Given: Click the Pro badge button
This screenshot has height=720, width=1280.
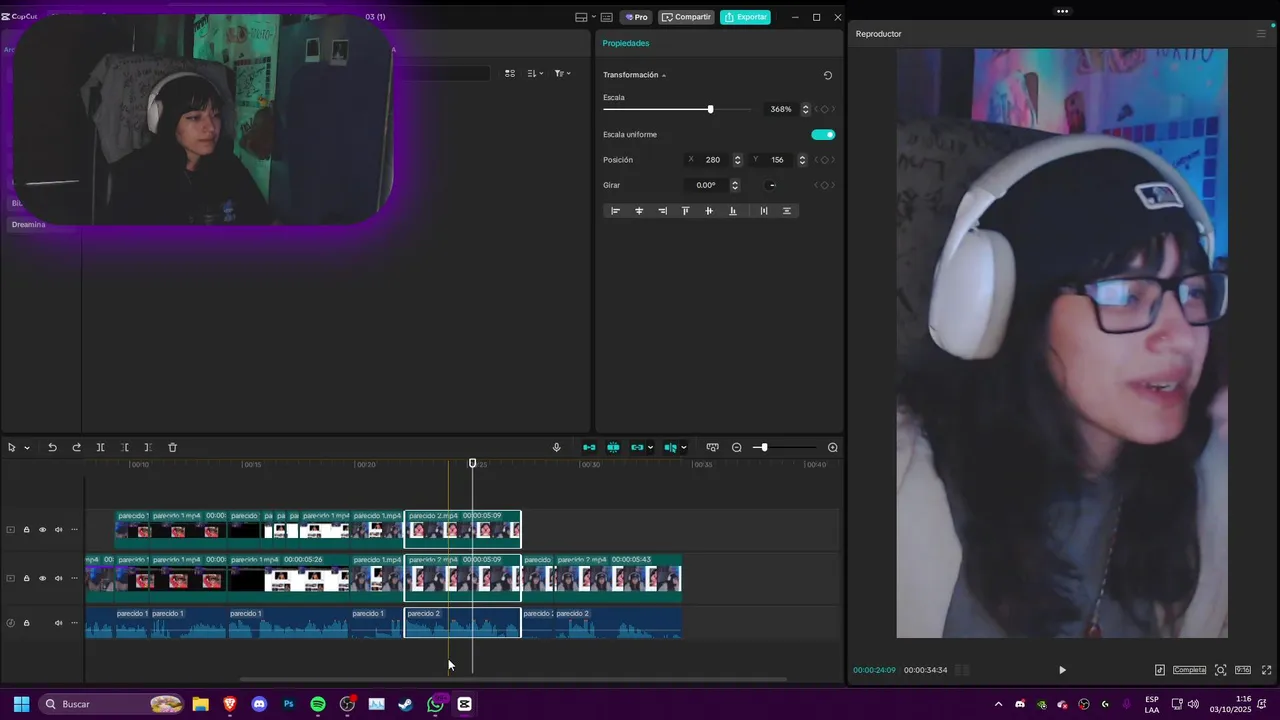Looking at the screenshot, I should [x=636, y=17].
